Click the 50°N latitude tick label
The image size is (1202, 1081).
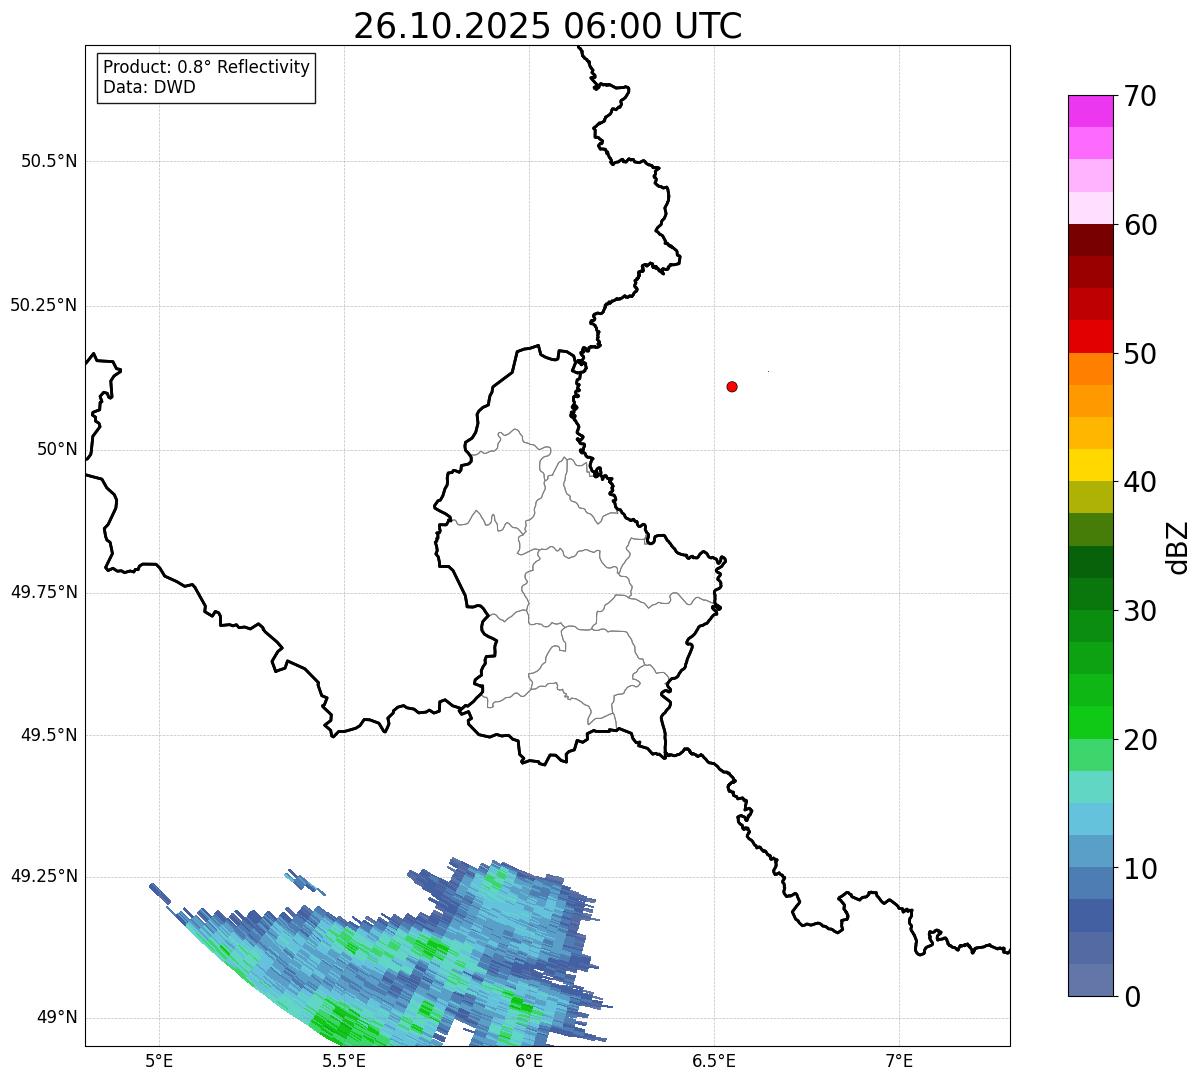57,449
